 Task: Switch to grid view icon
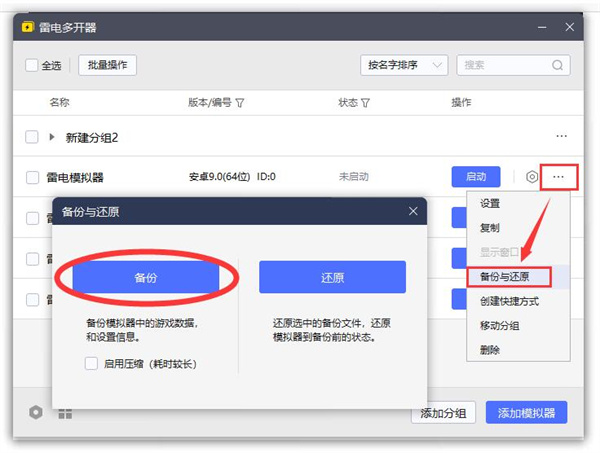pyautogui.click(x=65, y=414)
